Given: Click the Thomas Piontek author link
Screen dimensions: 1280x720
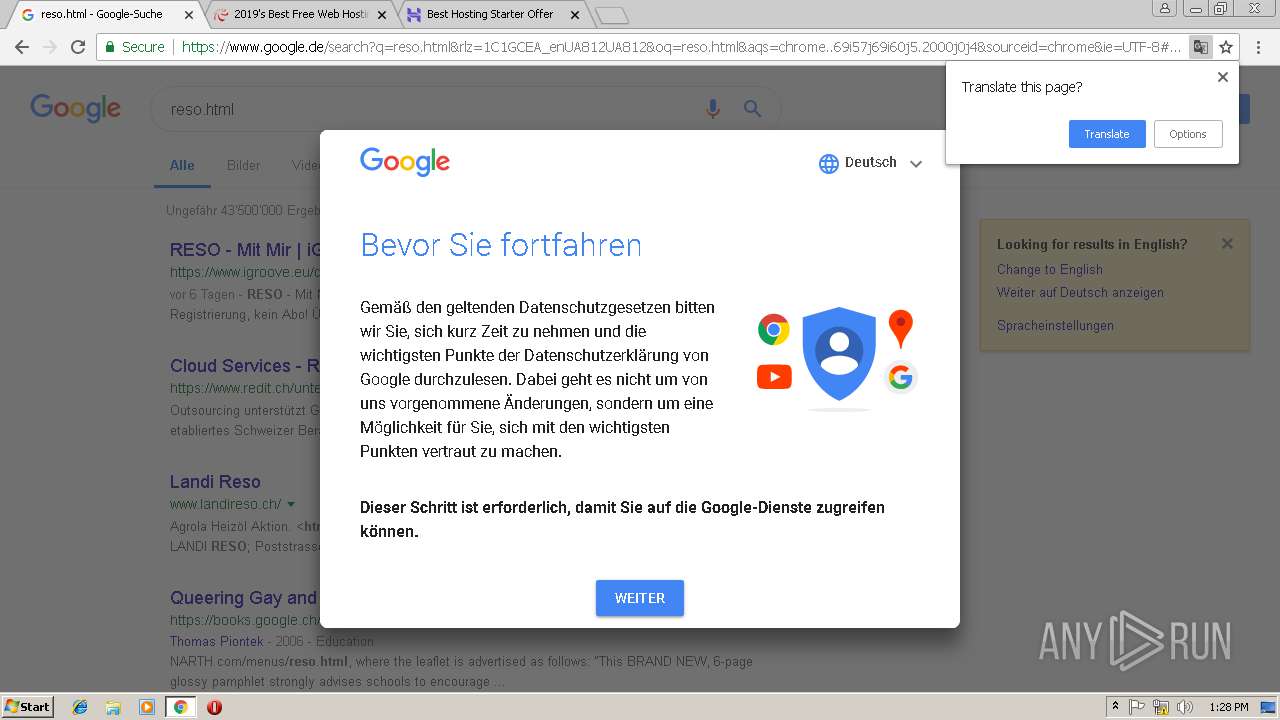Looking at the screenshot, I should [217, 641].
